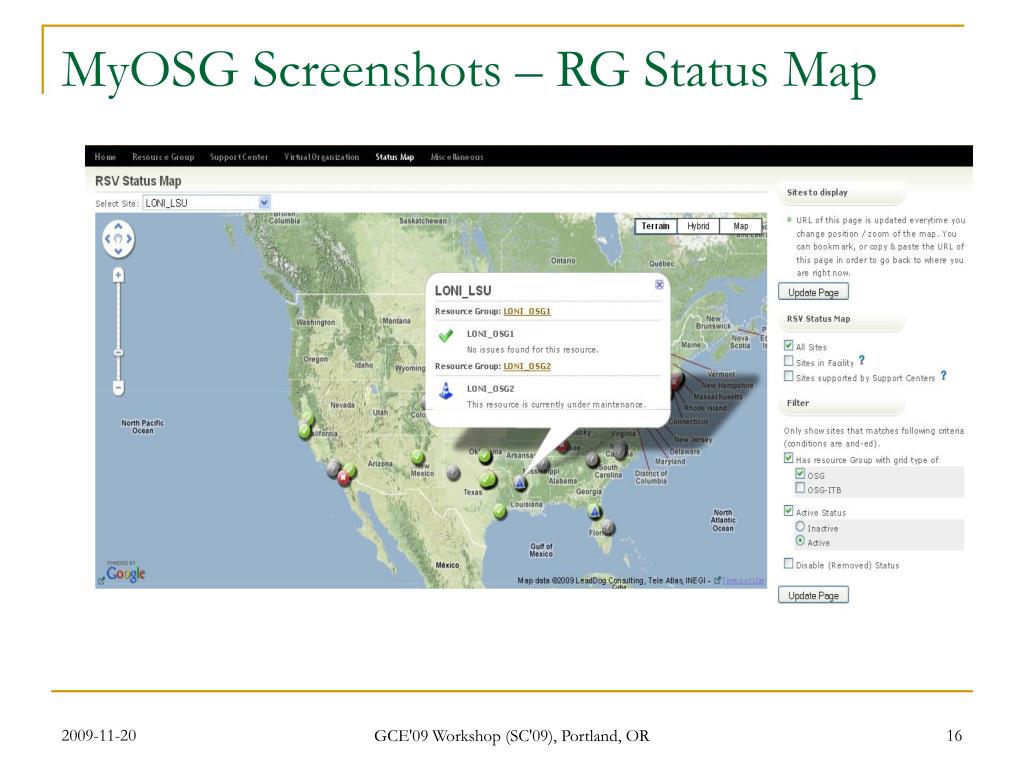The image size is (1024, 768).
Task: Open the Virtual Organization menu
Action: click(x=321, y=157)
